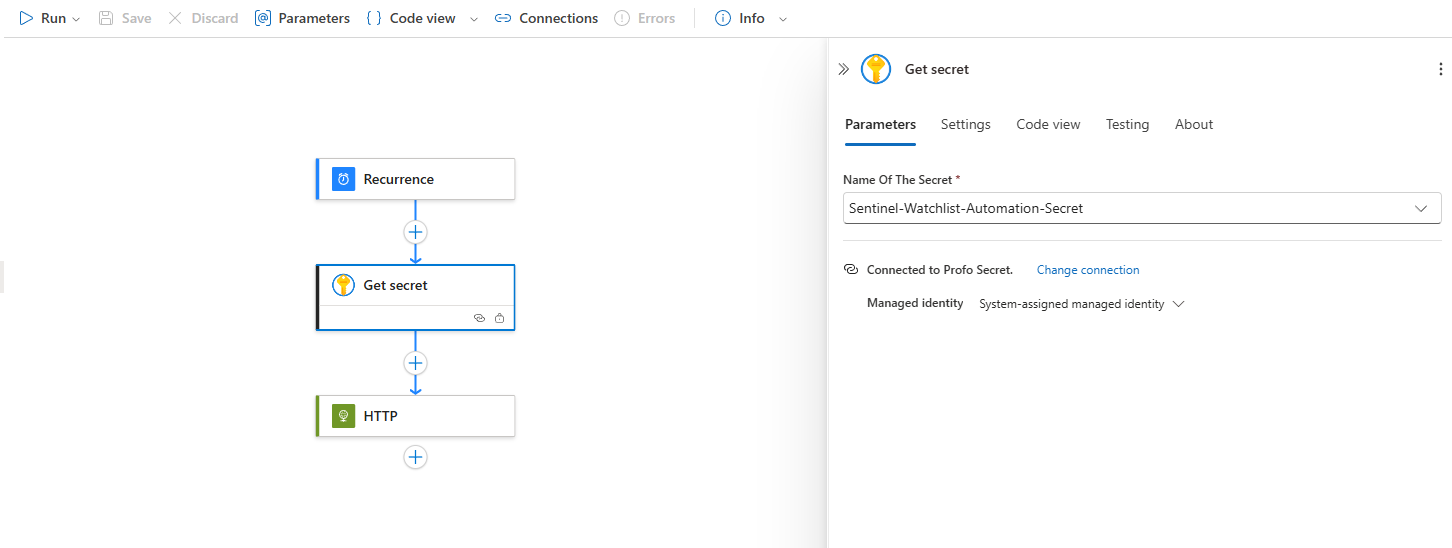Click the Change connection link
Screen dimensions: 1452x548
[x=1087, y=270]
